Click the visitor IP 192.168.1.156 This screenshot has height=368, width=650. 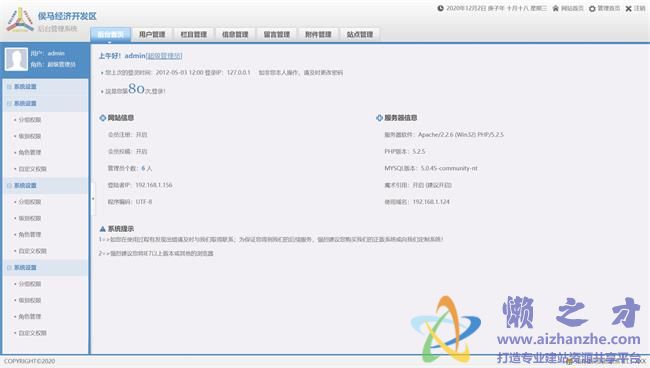pos(154,185)
